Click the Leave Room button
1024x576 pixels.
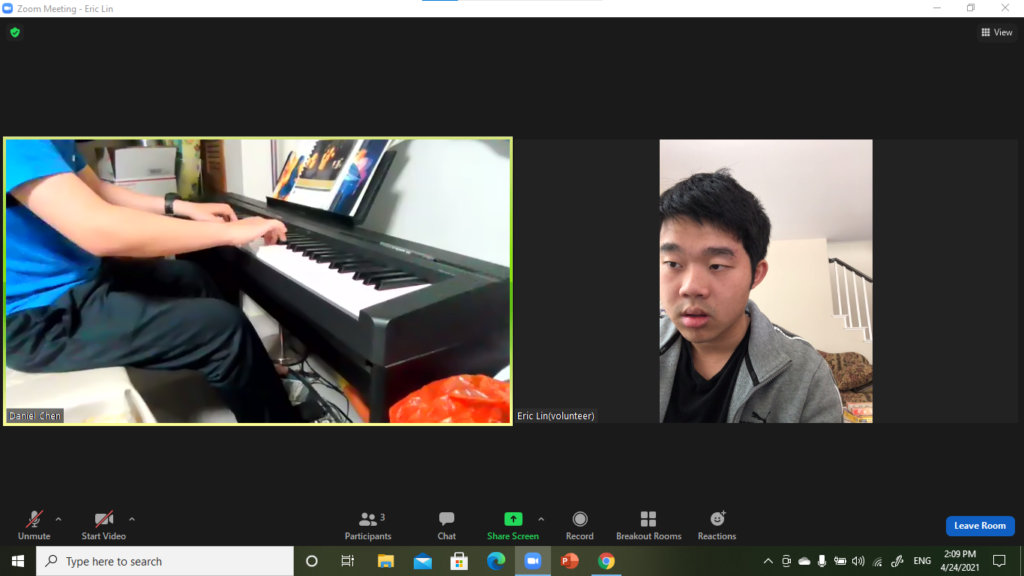[980, 526]
